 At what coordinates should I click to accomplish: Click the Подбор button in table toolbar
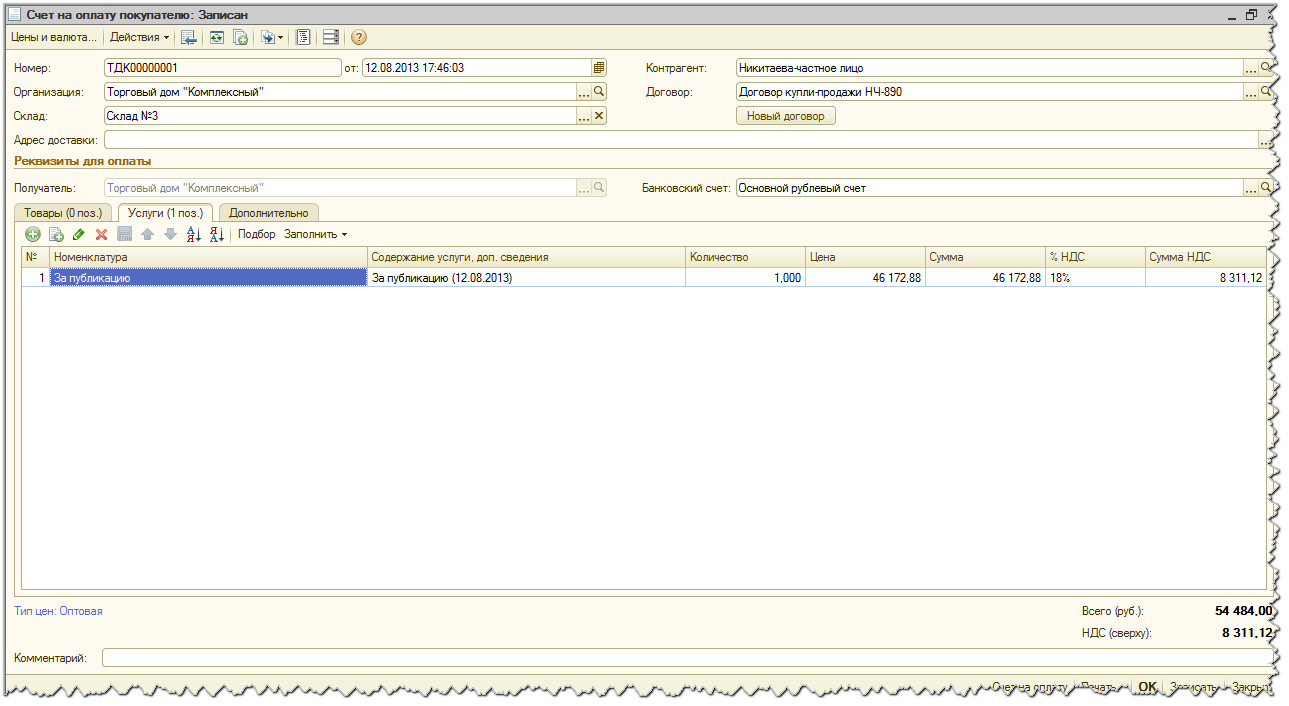click(x=256, y=234)
